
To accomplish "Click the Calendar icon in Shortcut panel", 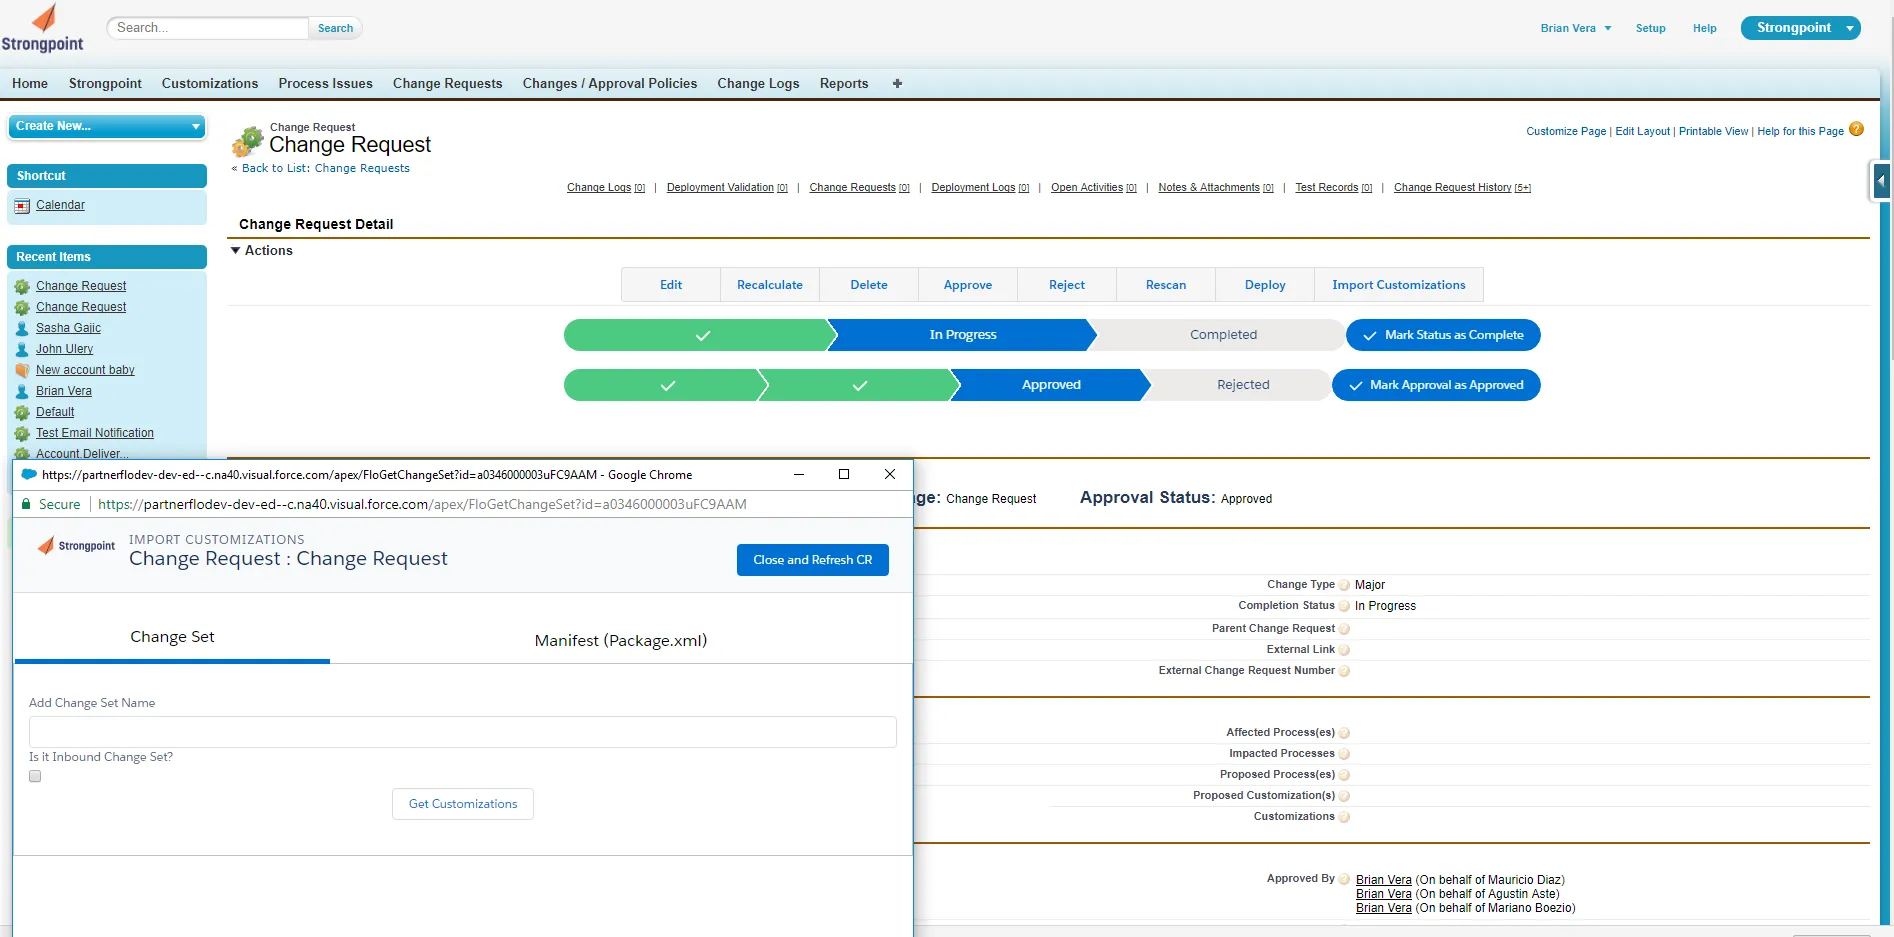I will click(22, 206).
